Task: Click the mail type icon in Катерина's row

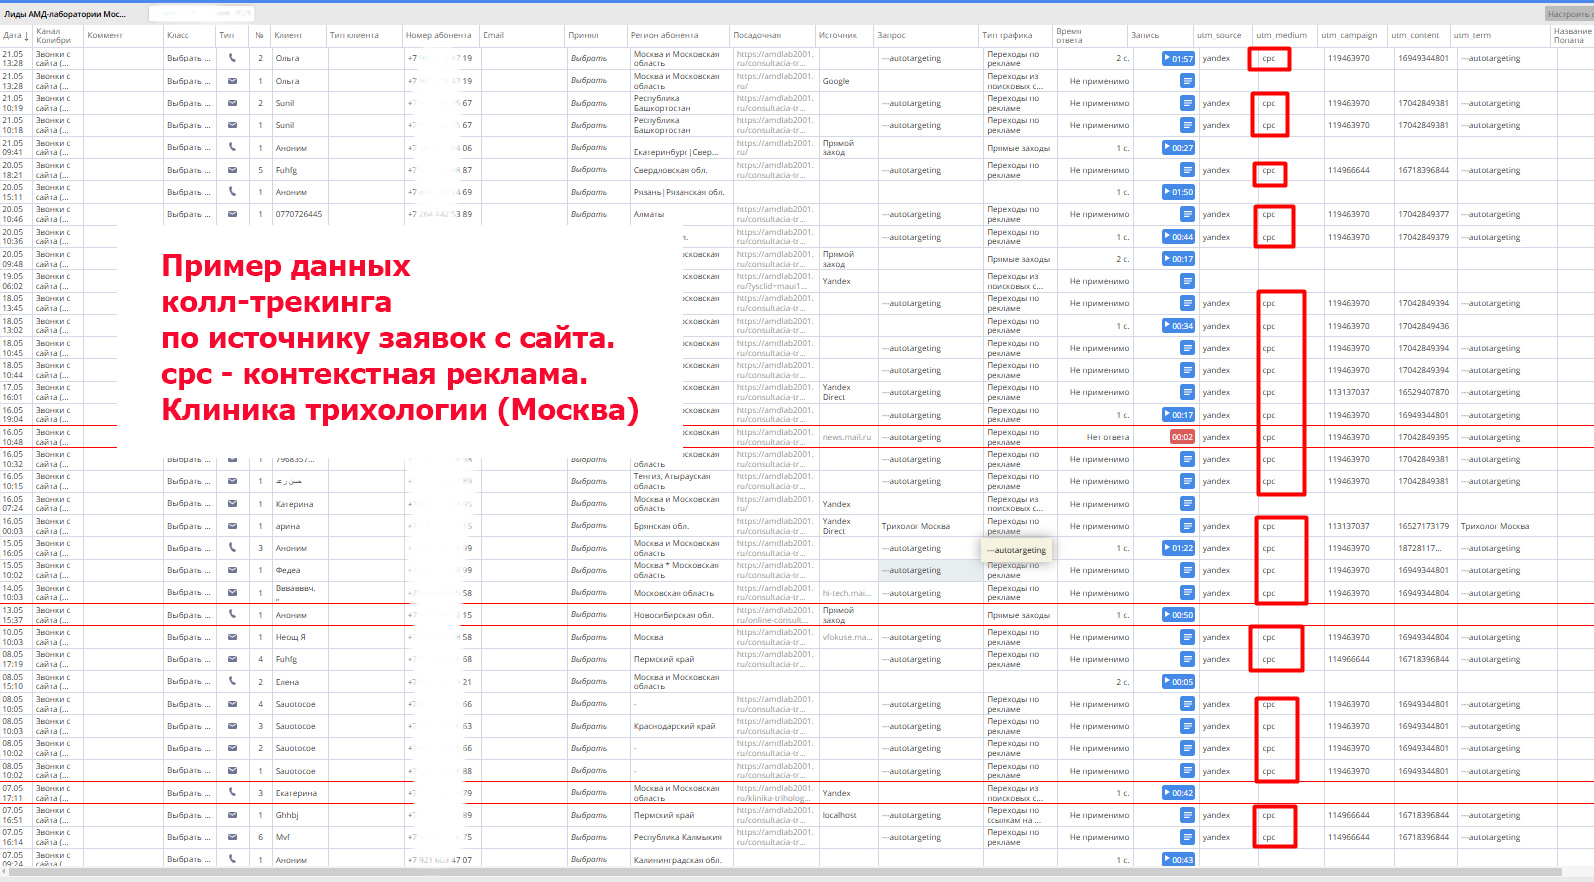Action: pyautogui.click(x=232, y=504)
